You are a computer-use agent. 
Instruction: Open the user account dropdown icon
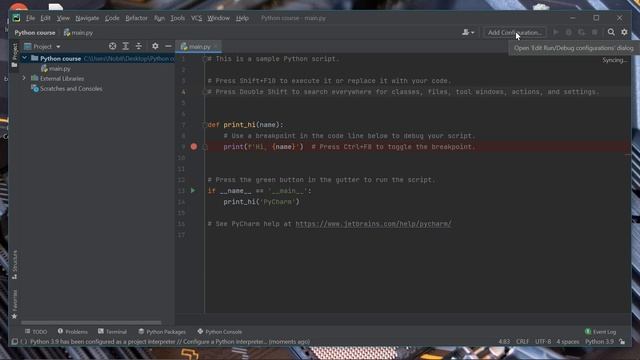point(468,32)
